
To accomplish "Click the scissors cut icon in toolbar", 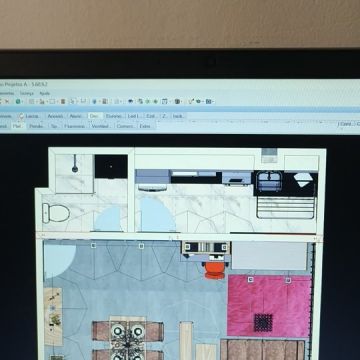I will click(7, 101).
